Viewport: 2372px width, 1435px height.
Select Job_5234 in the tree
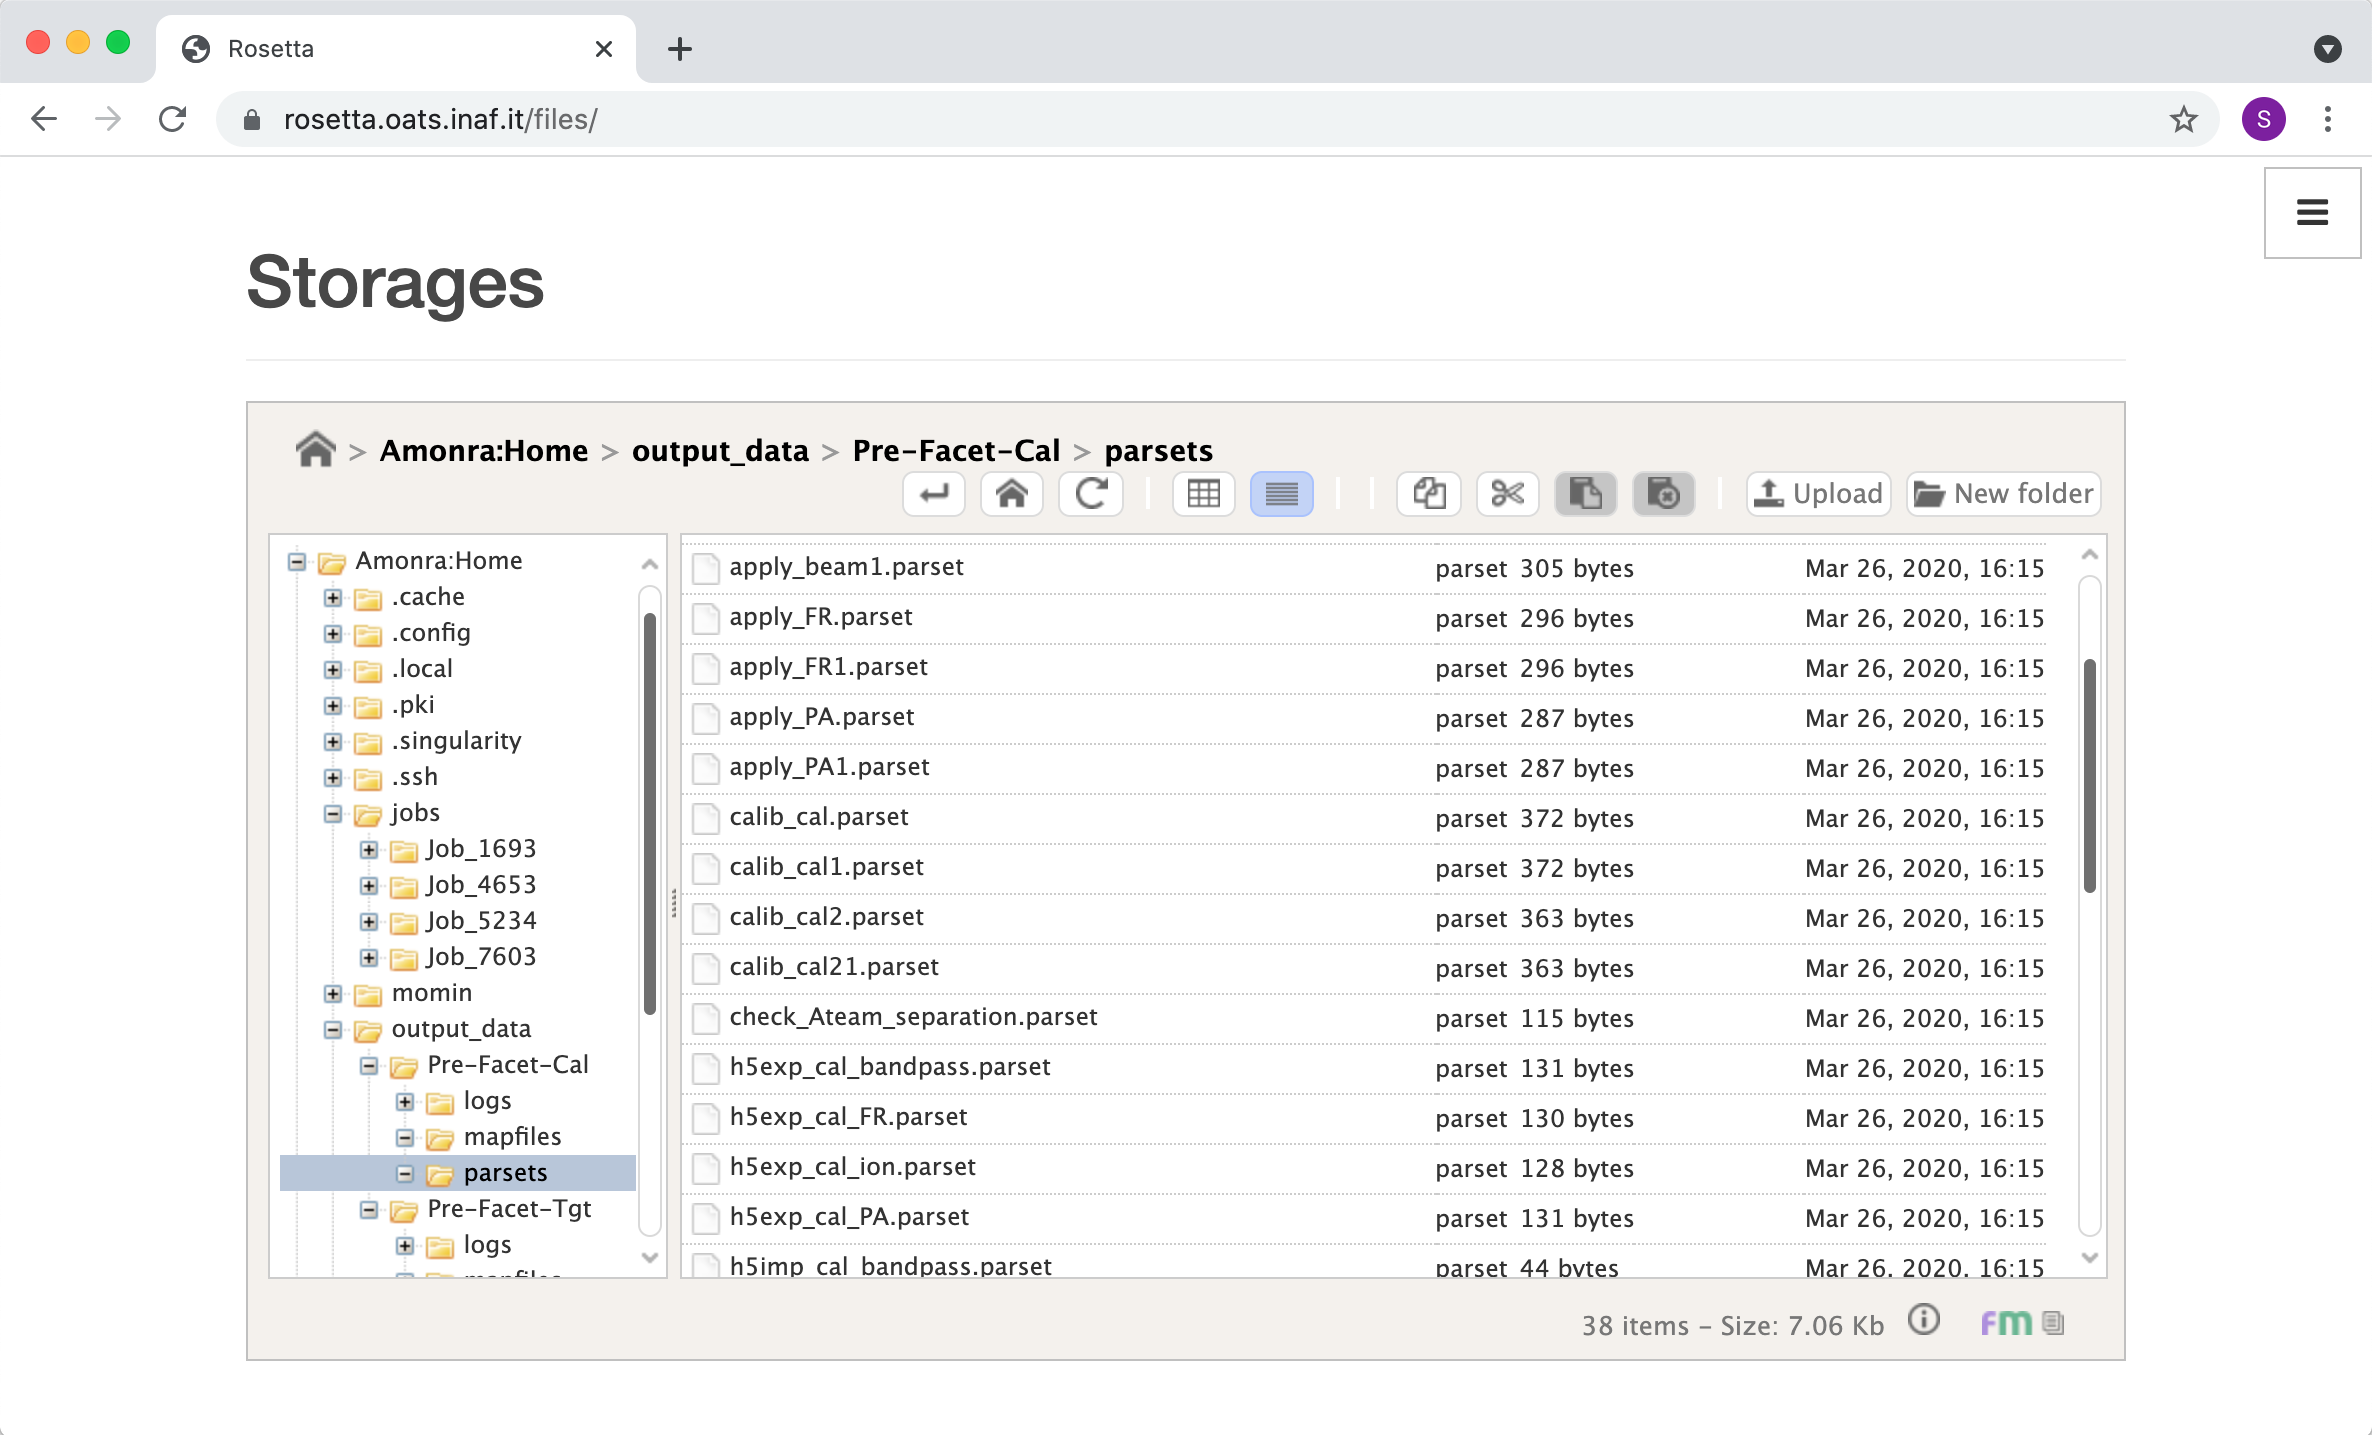[481, 920]
